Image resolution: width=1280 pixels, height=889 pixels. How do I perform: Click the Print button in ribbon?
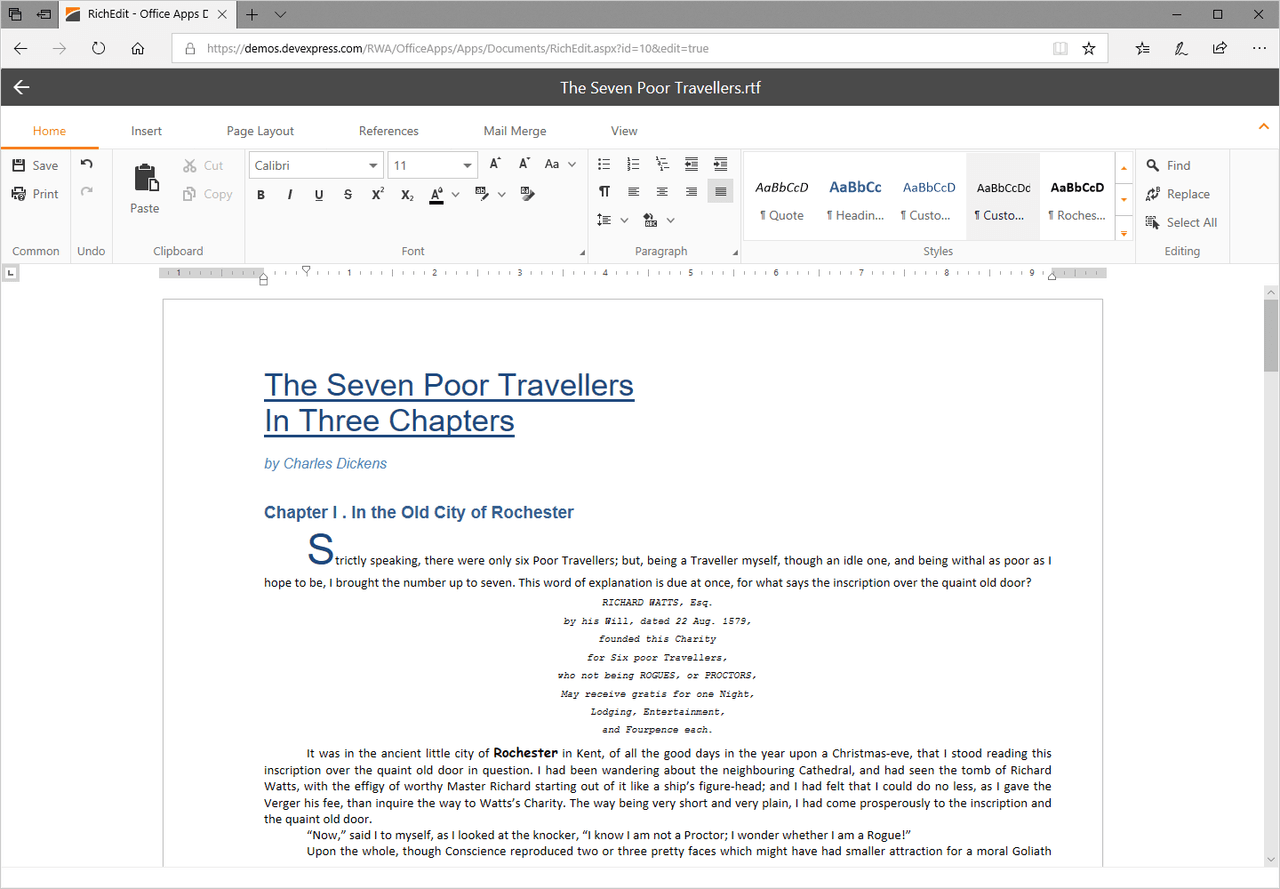tap(35, 194)
